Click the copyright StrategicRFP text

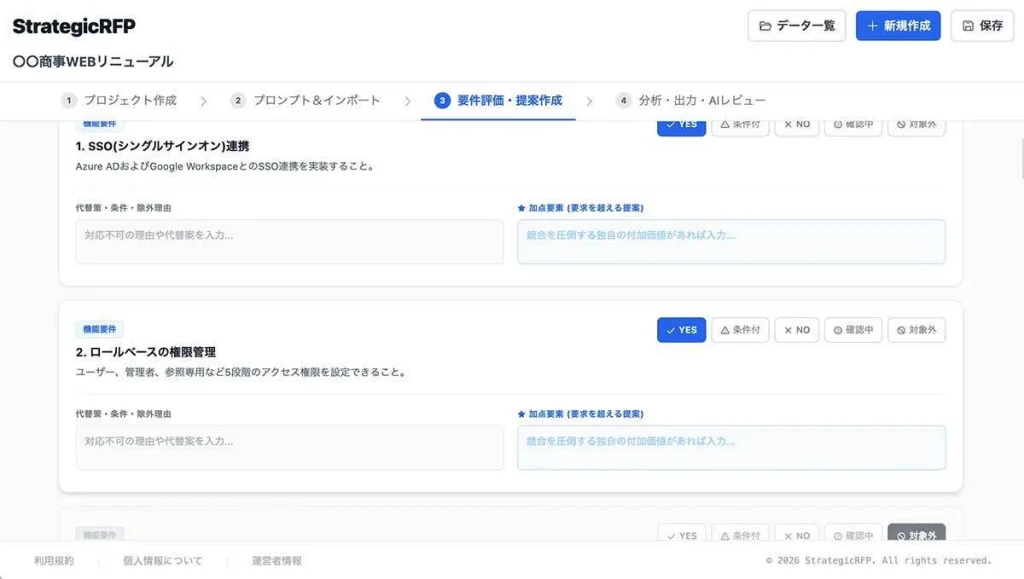point(878,561)
